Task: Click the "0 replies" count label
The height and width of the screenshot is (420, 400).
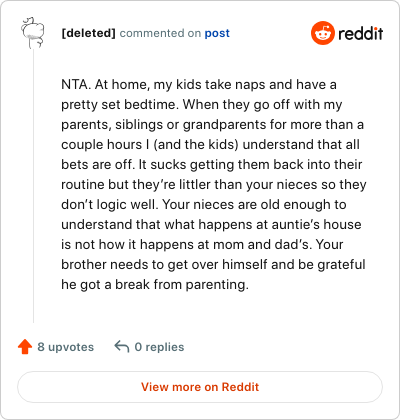Action: click(159, 347)
